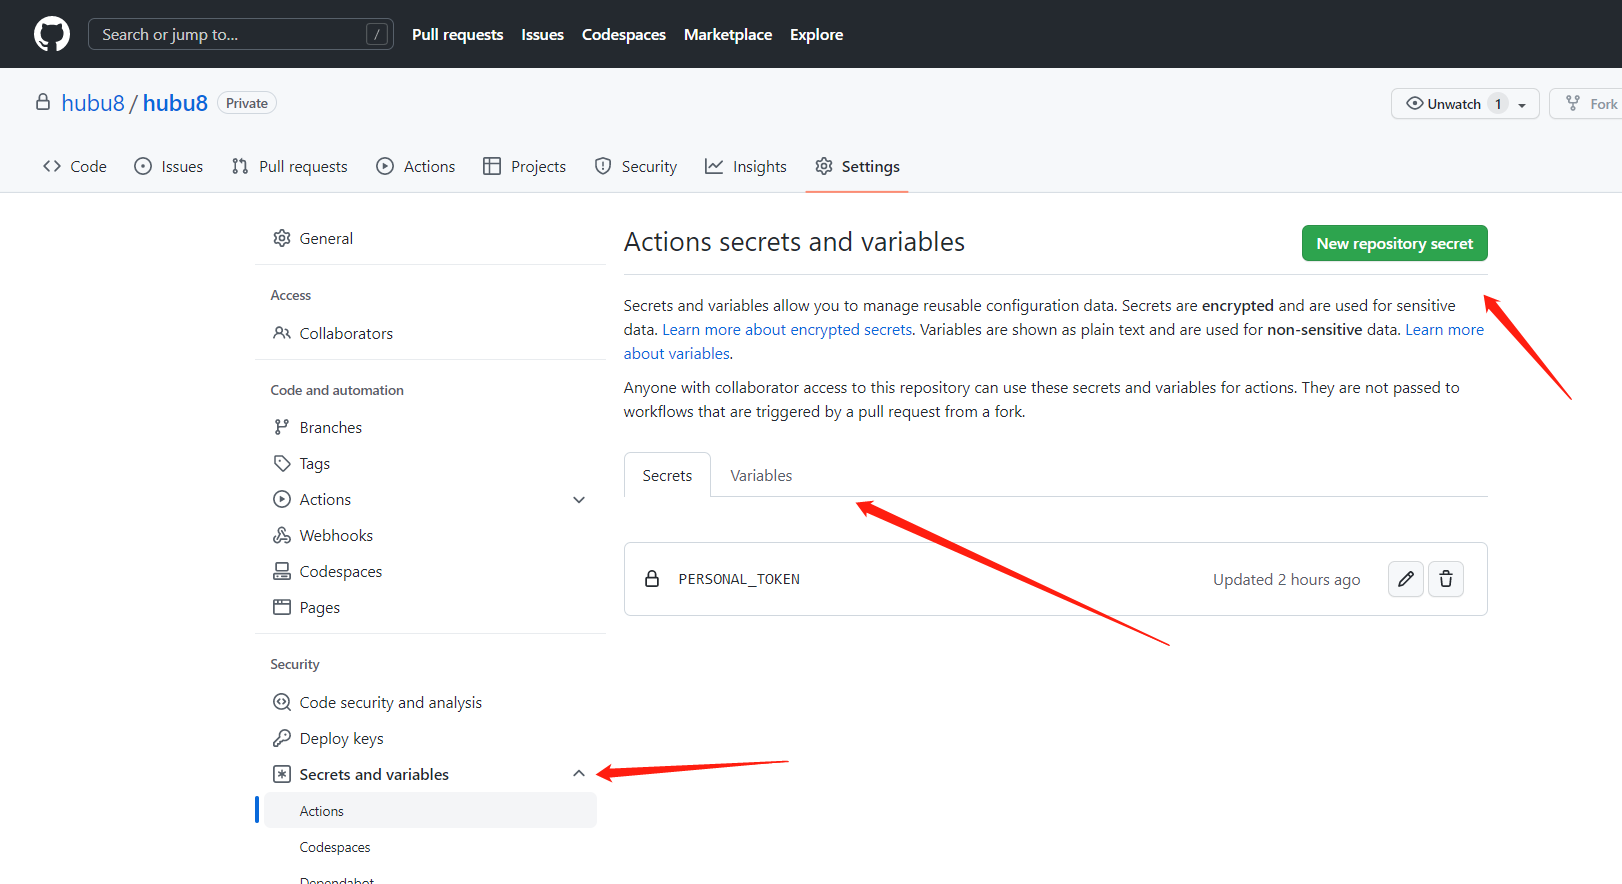1622x884 pixels.
Task: Open Marketplace from the top navigation
Action: pos(727,34)
